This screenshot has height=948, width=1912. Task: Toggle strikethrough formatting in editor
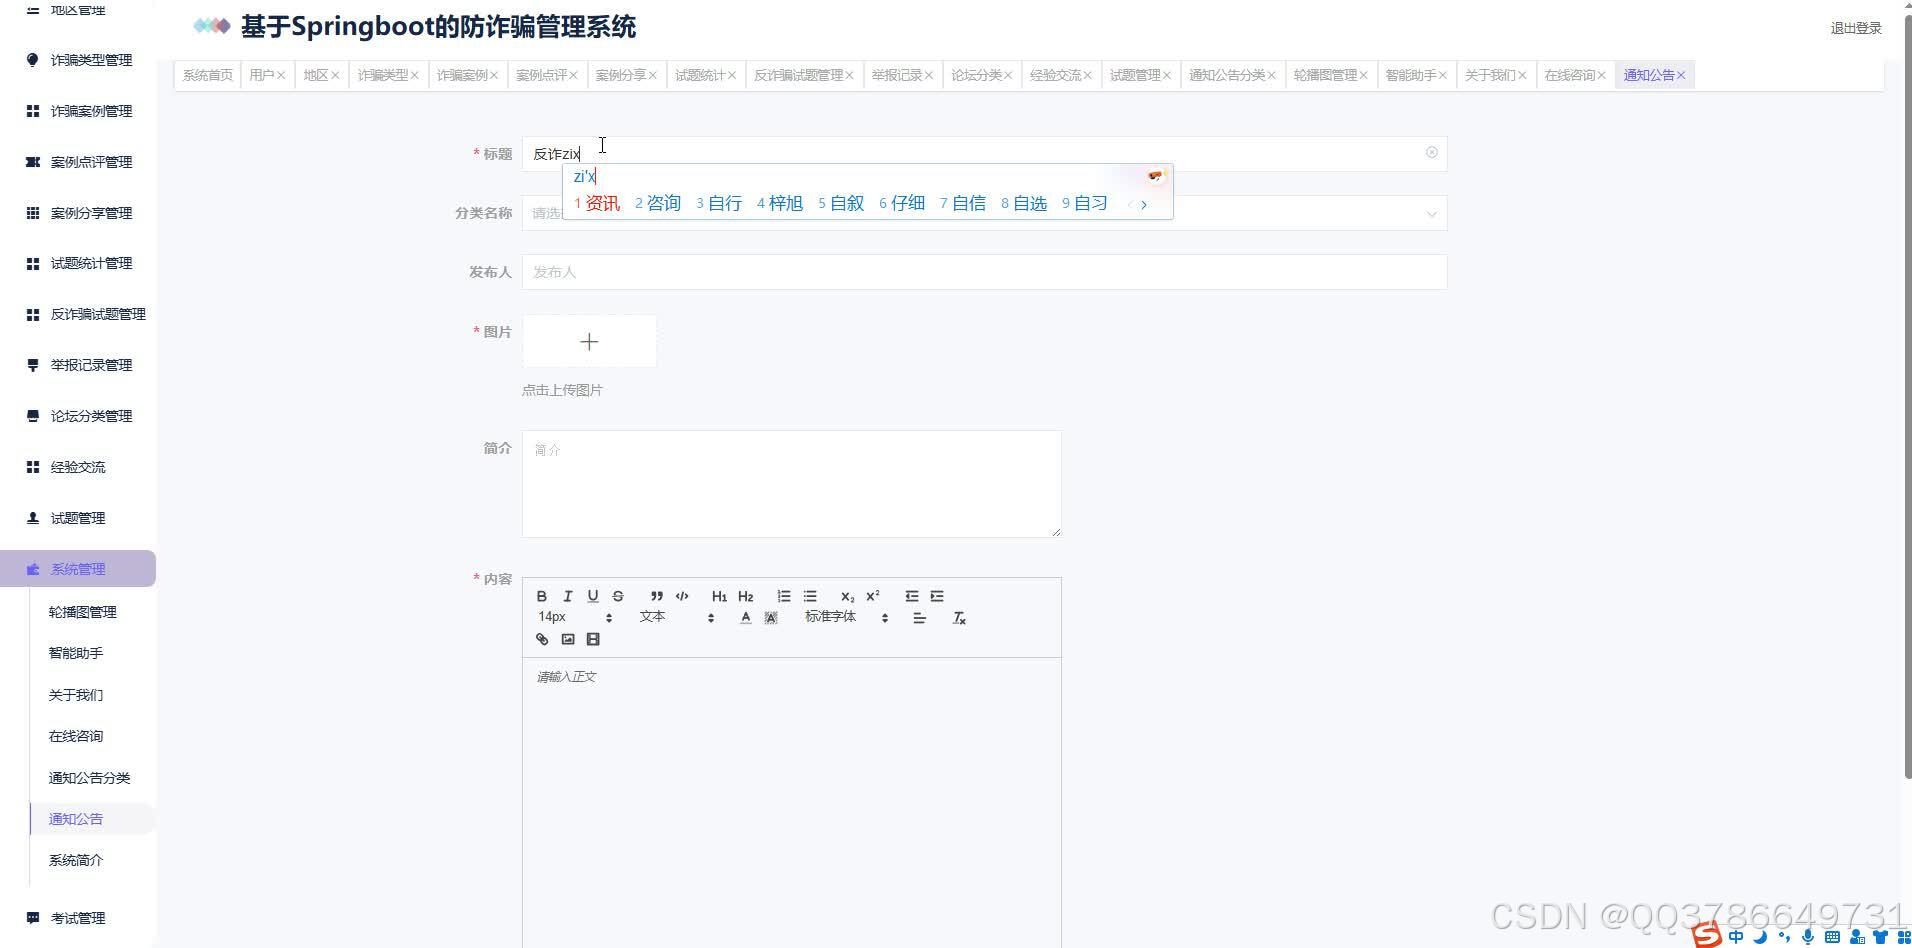[618, 596]
